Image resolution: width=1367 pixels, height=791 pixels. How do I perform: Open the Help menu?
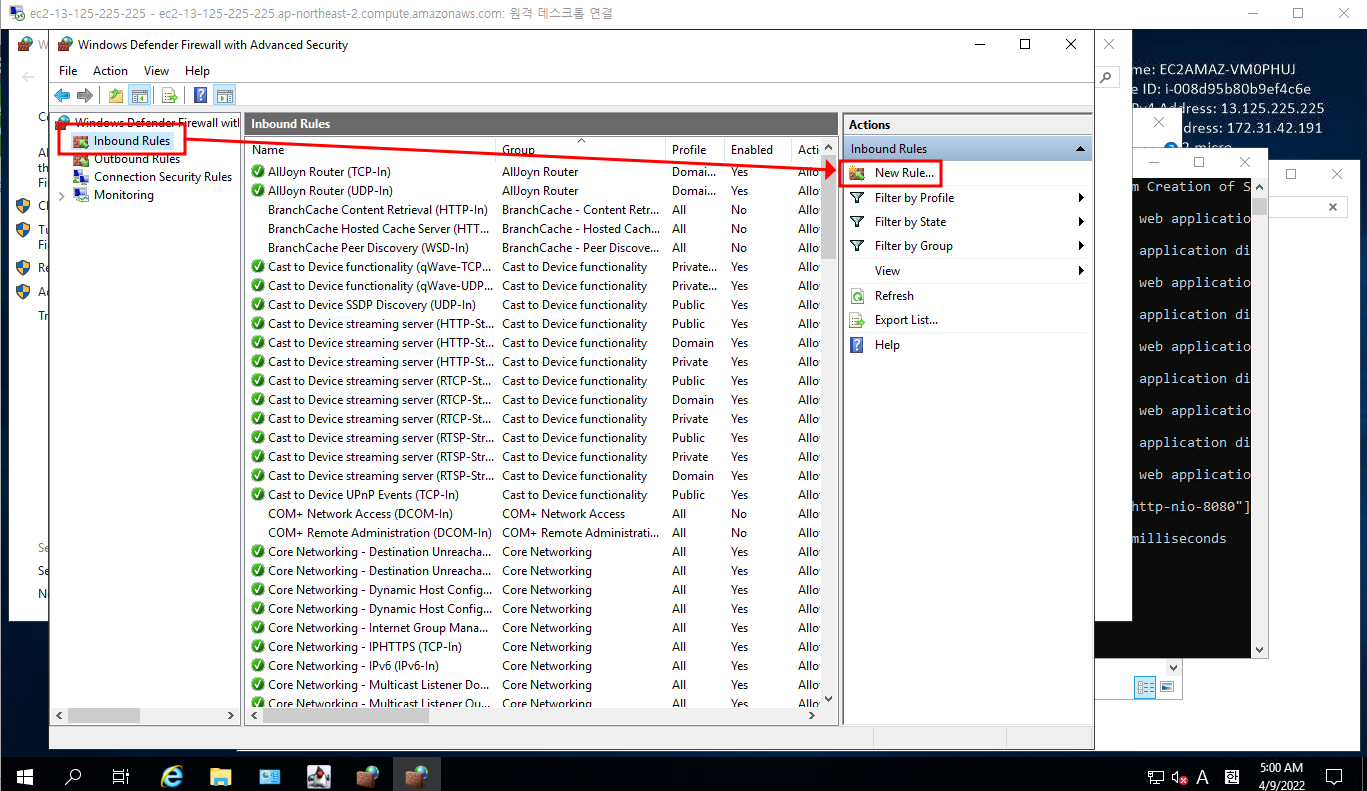point(197,71)
